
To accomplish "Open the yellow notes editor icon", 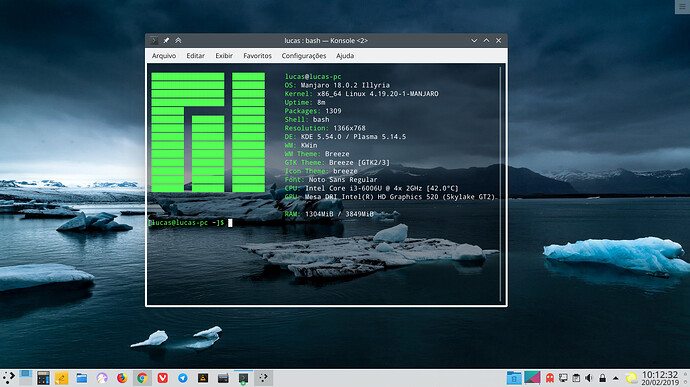I will pos(62,378).
